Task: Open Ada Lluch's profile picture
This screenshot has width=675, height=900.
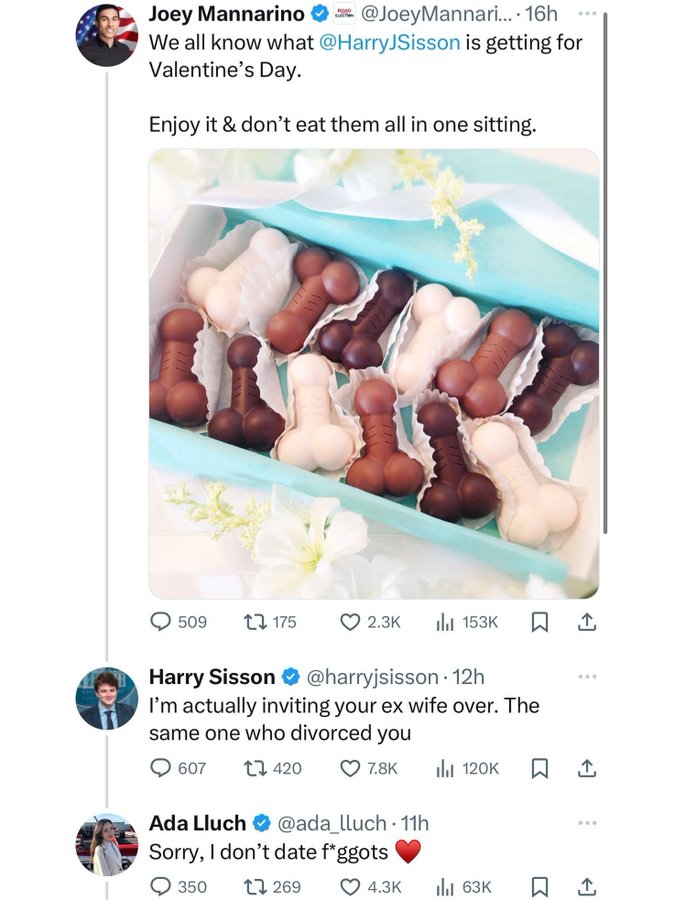Action: [107, 844]
